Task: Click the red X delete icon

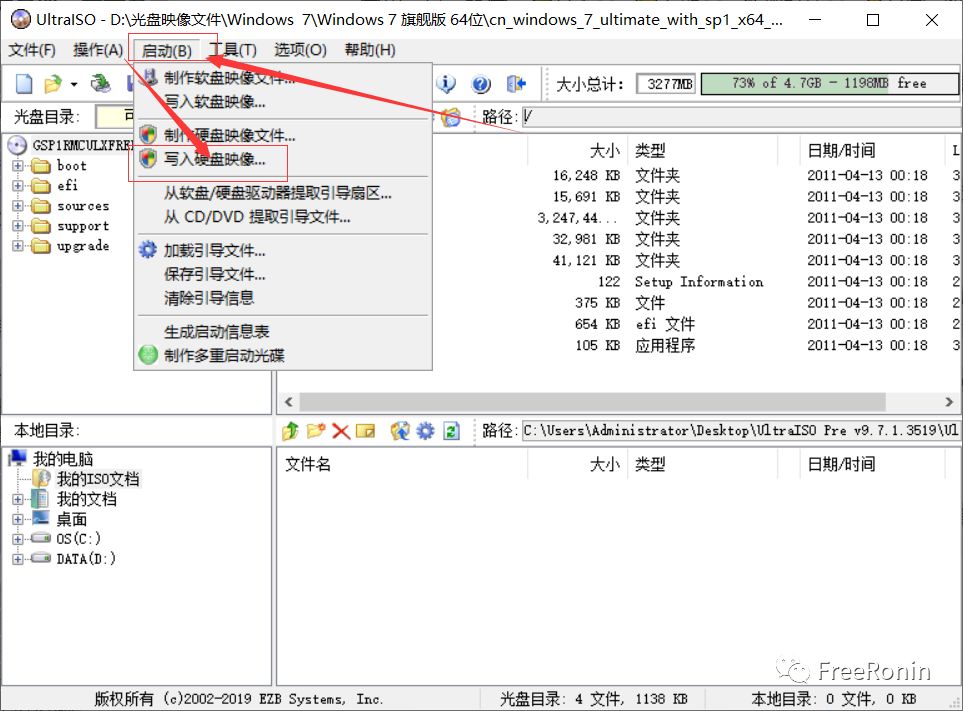Action: (x=341, y=431)
